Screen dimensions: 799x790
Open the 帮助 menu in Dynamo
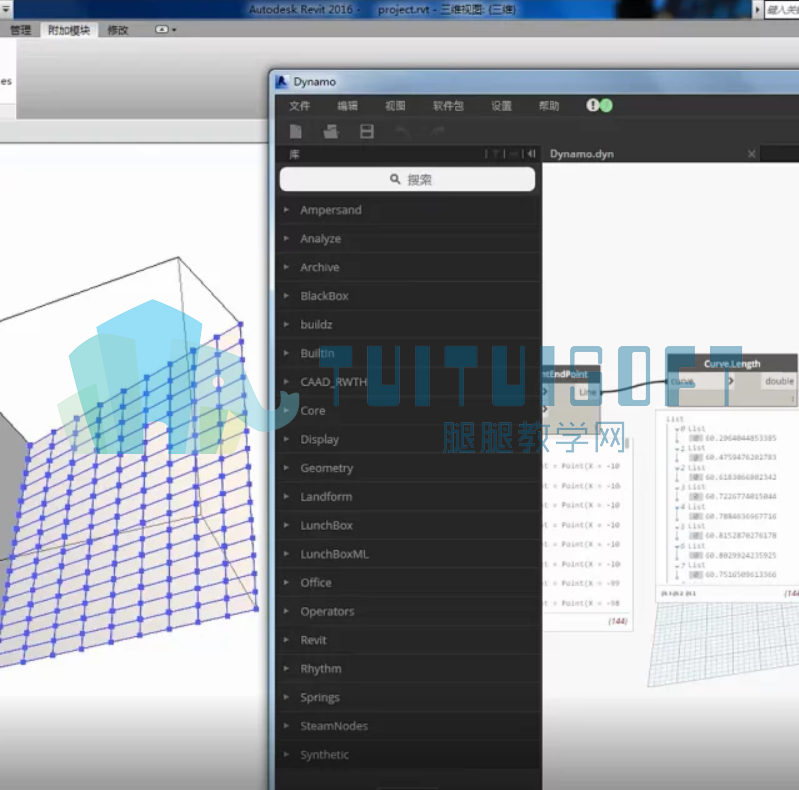point(549,106)
